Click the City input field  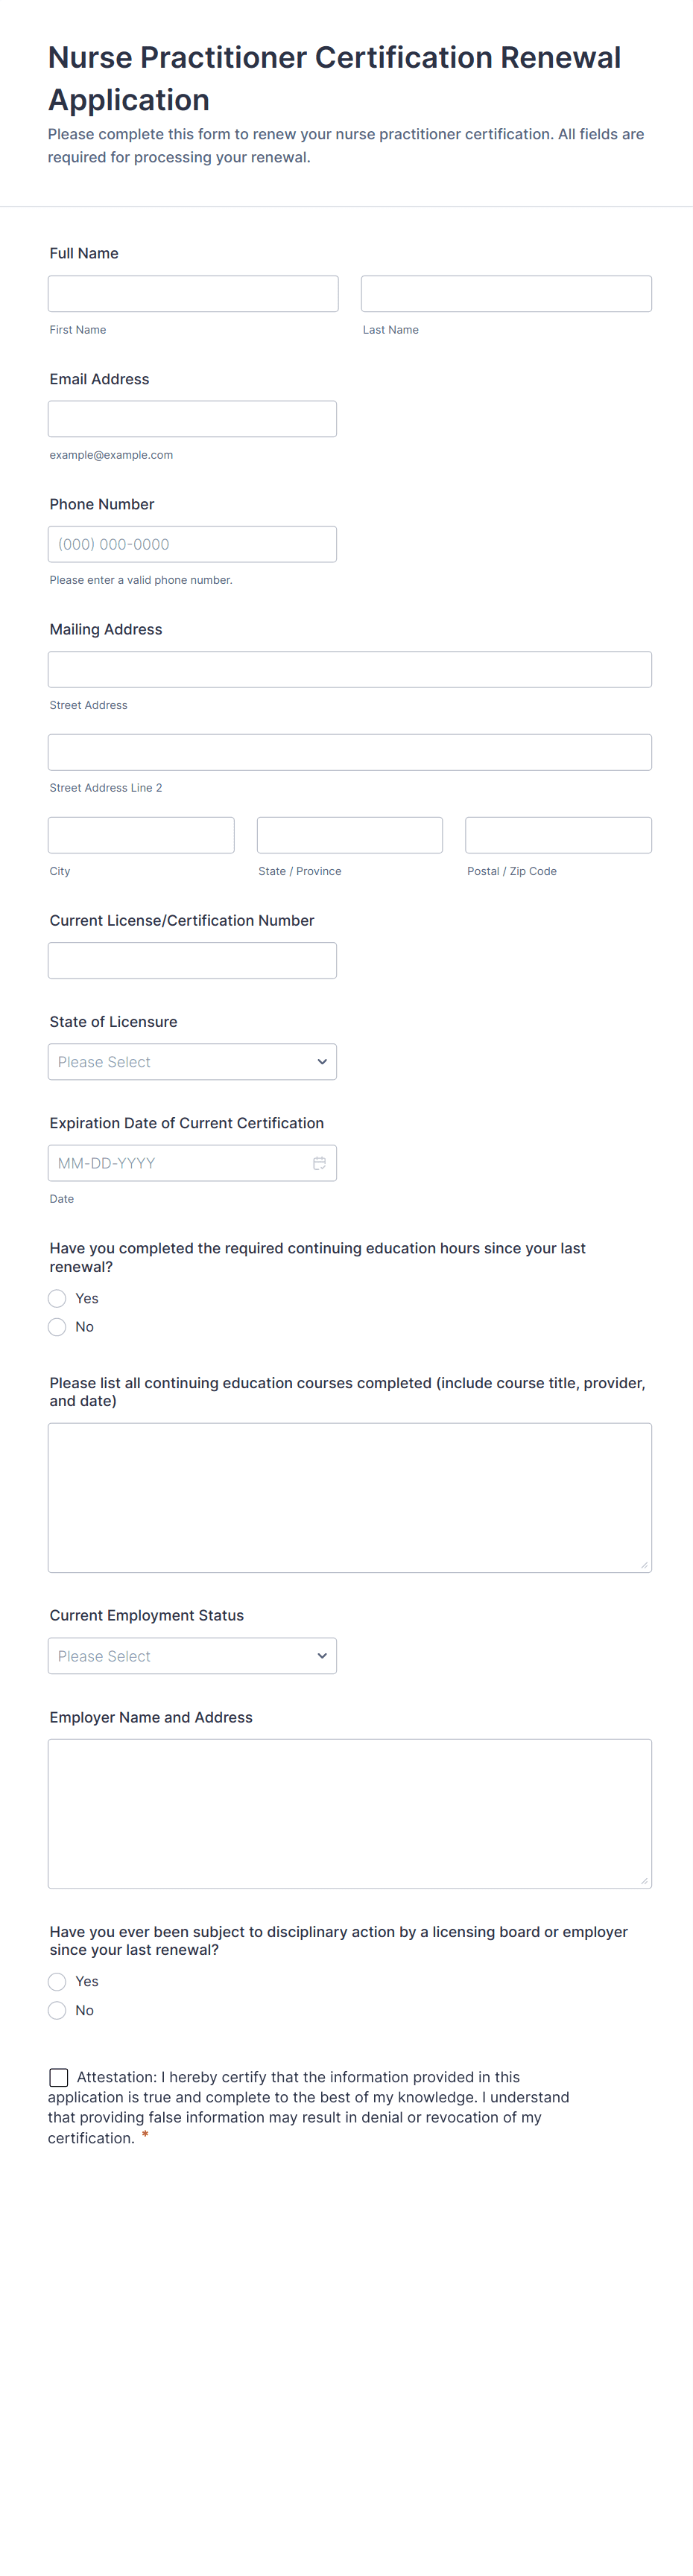tap(141, 835)
